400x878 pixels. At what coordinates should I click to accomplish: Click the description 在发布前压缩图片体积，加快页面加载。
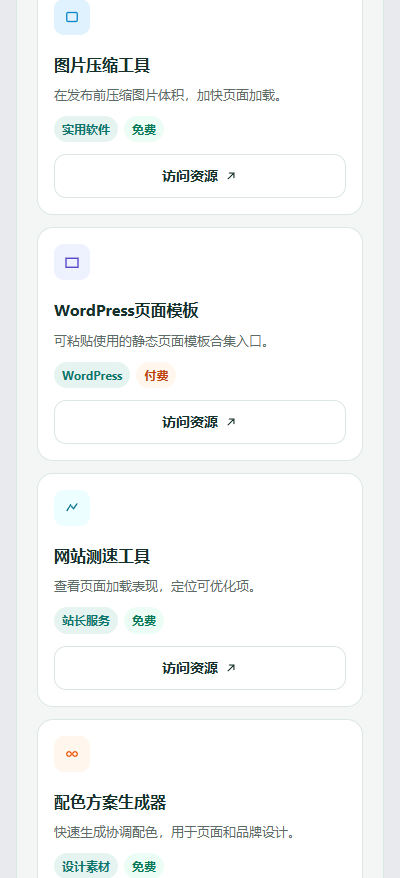pyautogui.click(x=168, y=96)
